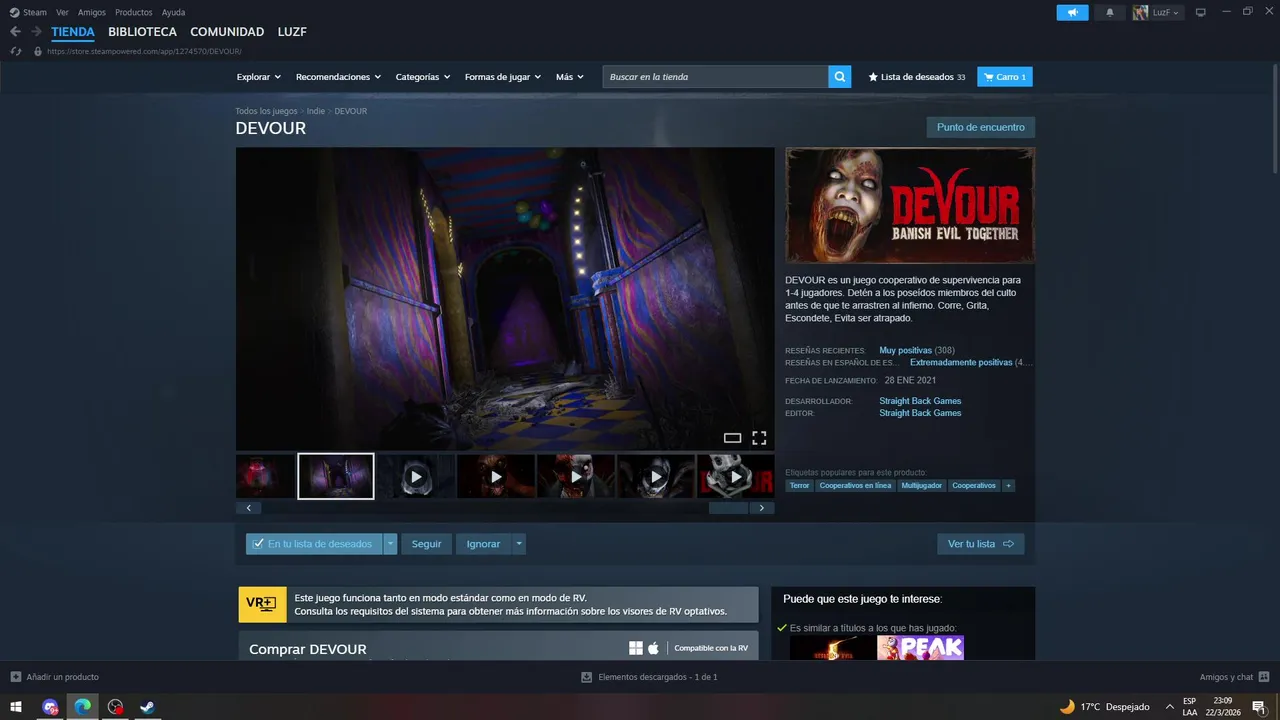Click the Indie breadcrumb link
This screenshot has width=1280, height=720.
(316, 111)
